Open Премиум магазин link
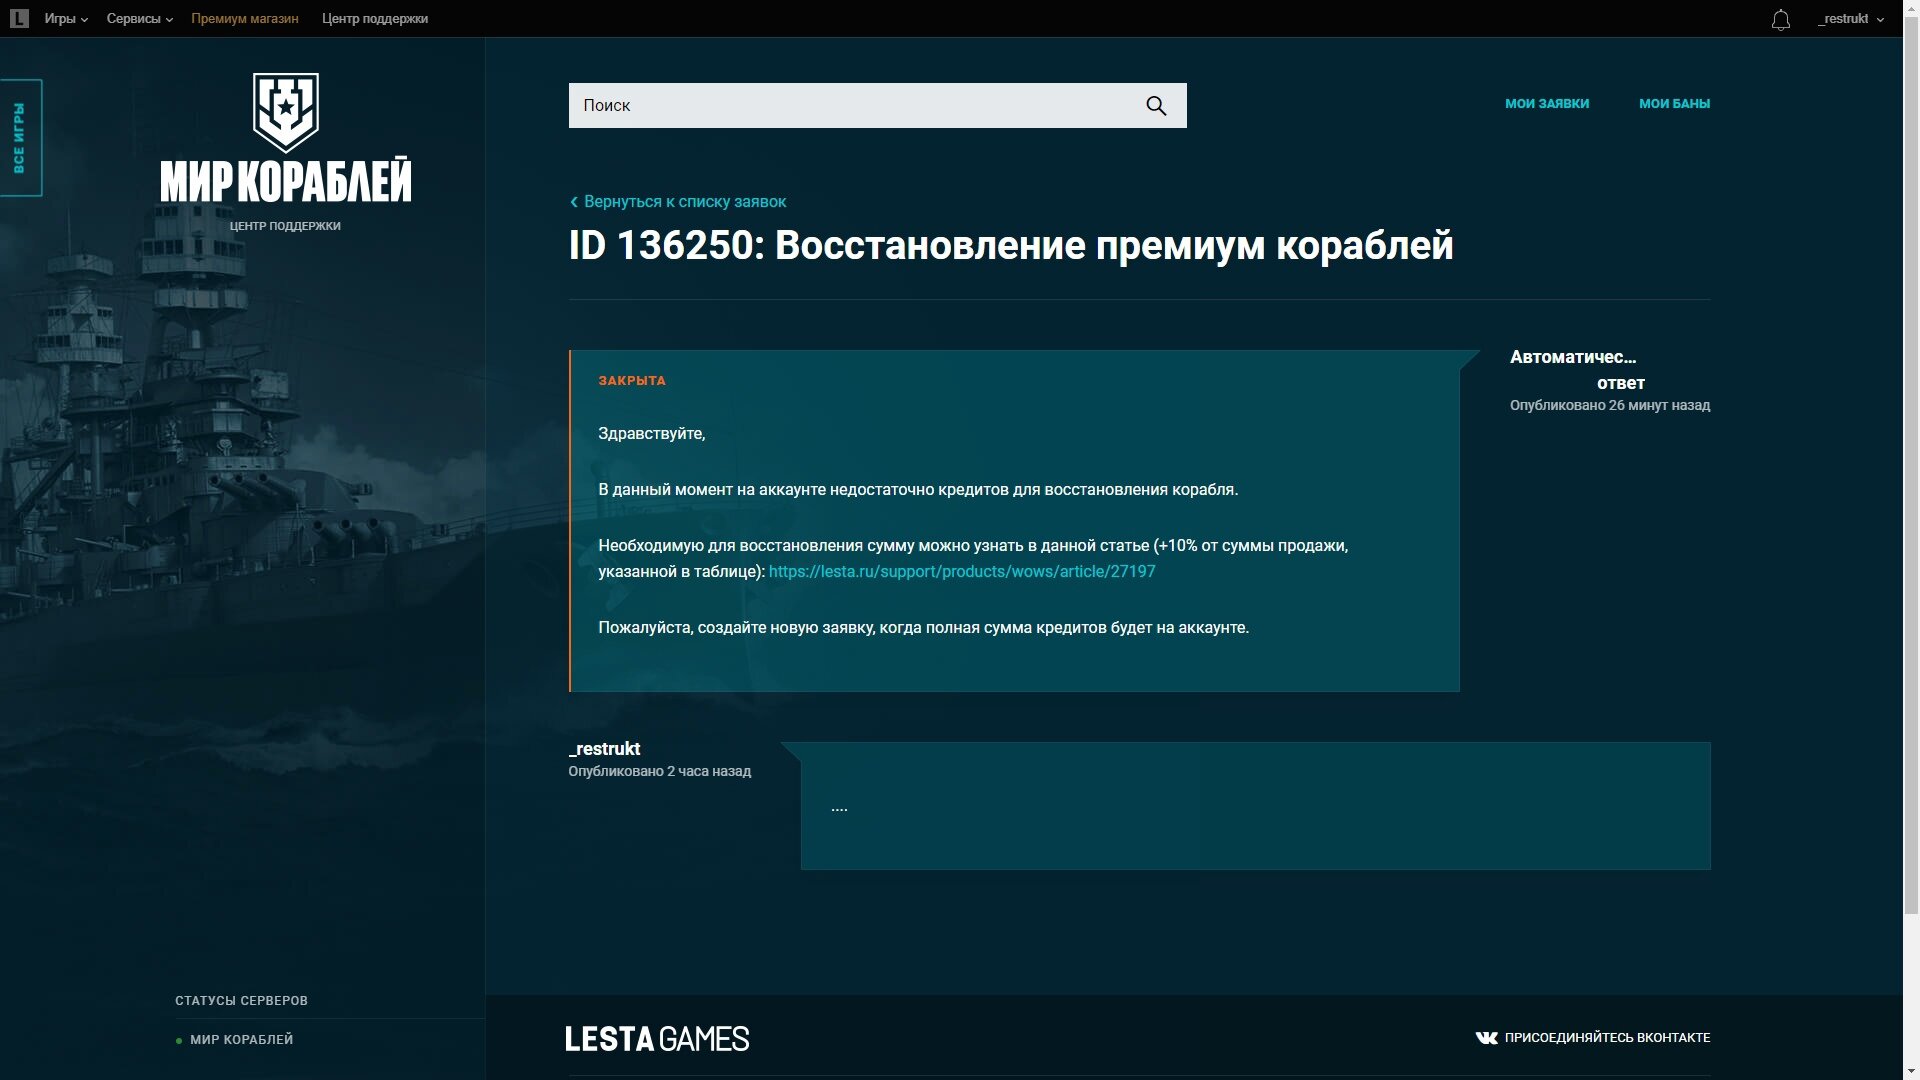 coord(245,19)
